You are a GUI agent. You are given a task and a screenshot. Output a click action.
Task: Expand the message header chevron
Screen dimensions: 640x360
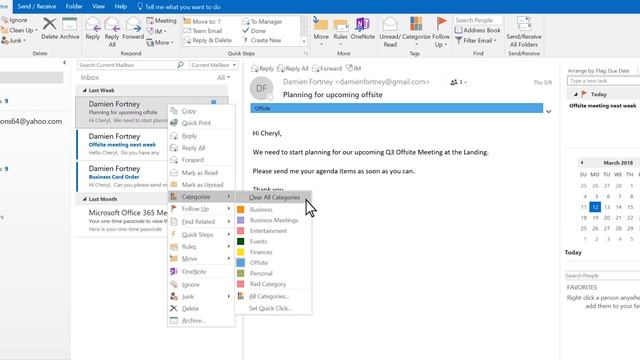point(549,111)
